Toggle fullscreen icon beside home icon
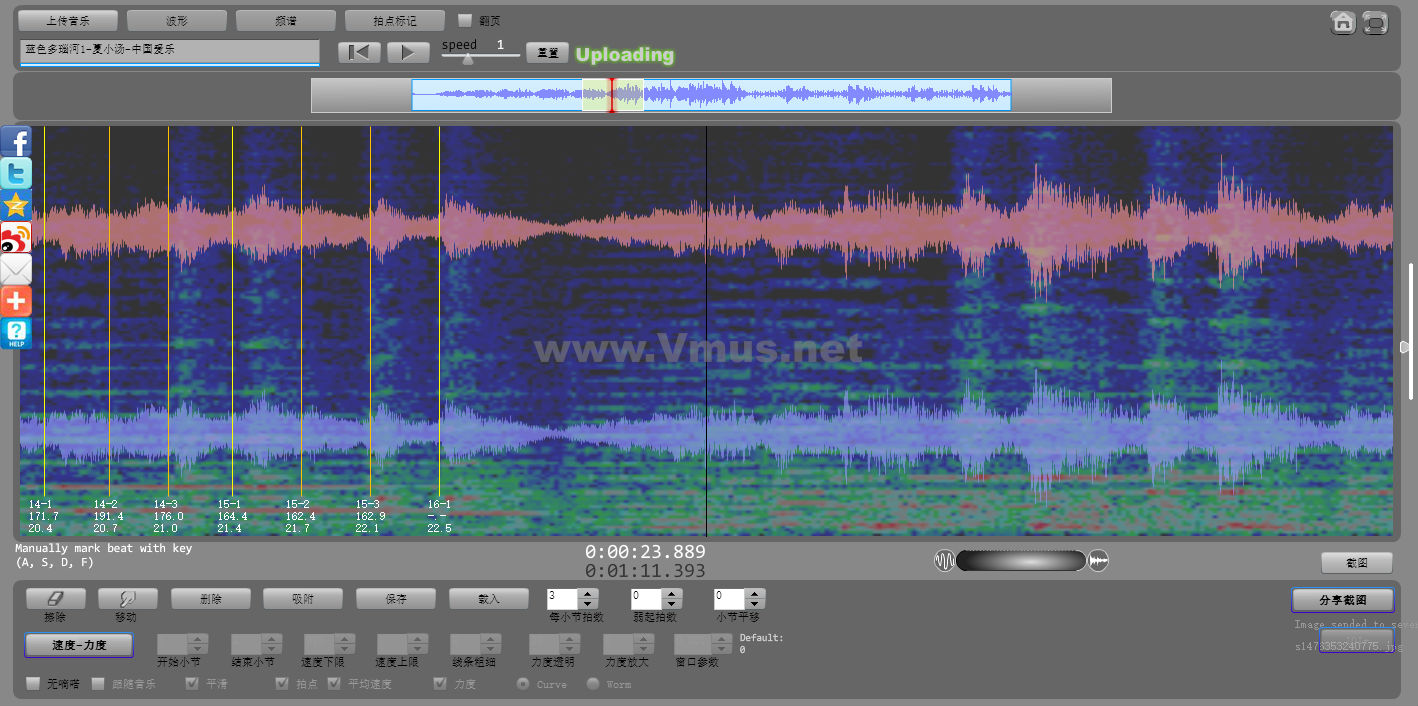Screen dimensions: 1418x706 (1375, 22)
